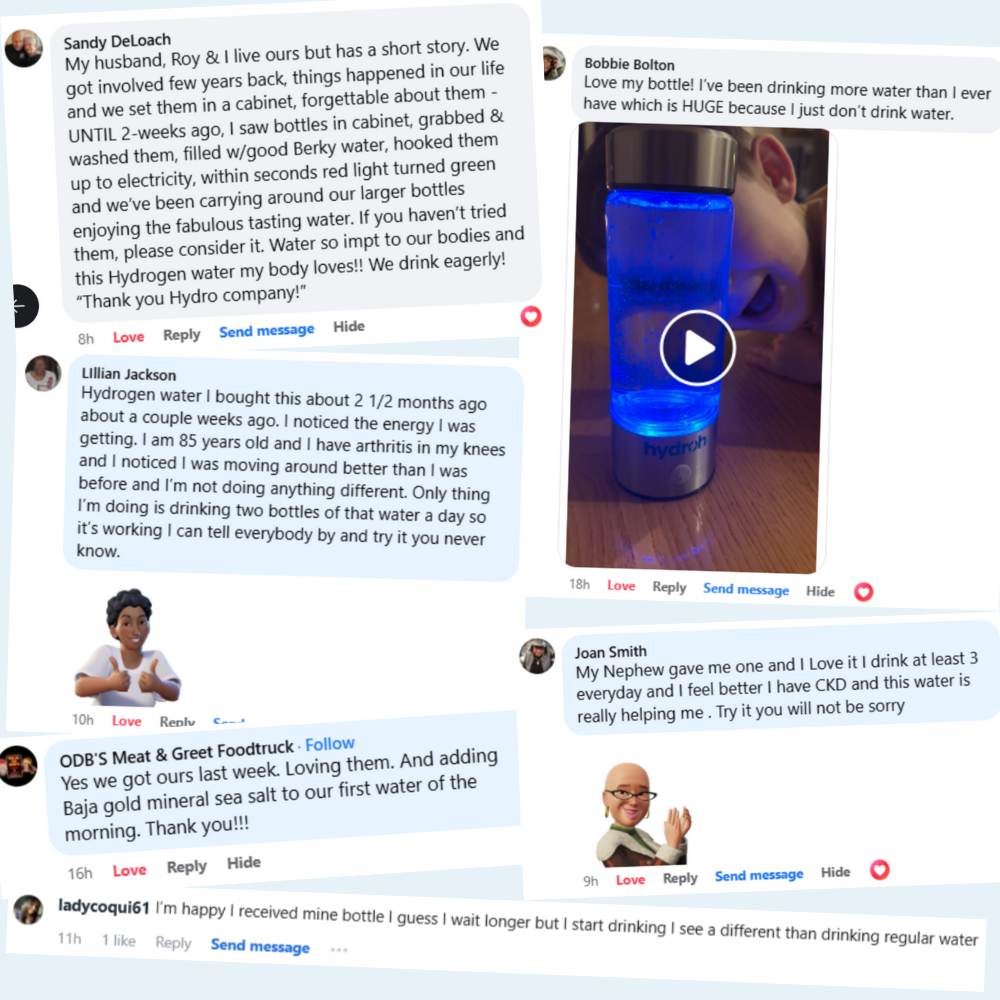Play Bobbie Bolton's hydrogen bottle video

tap(697, 348)
